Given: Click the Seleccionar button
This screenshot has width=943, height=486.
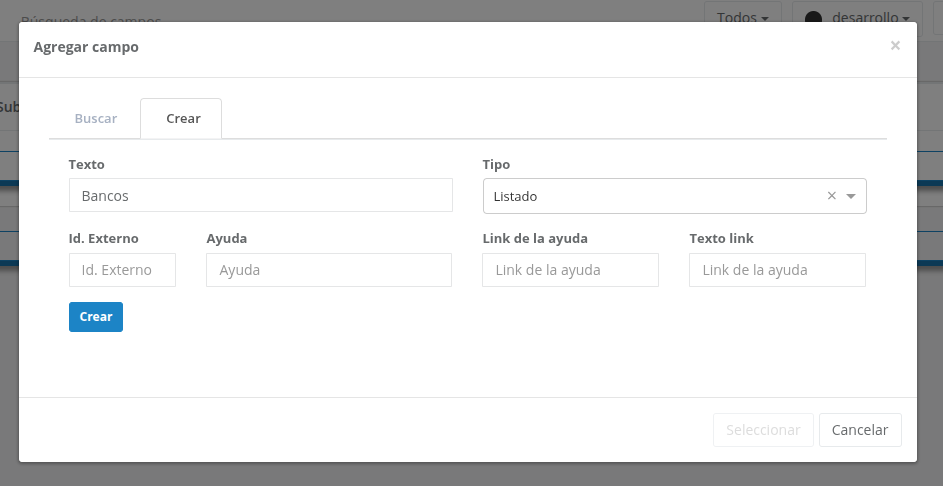Looking at the screenshot, I should [x=763, y=430].
